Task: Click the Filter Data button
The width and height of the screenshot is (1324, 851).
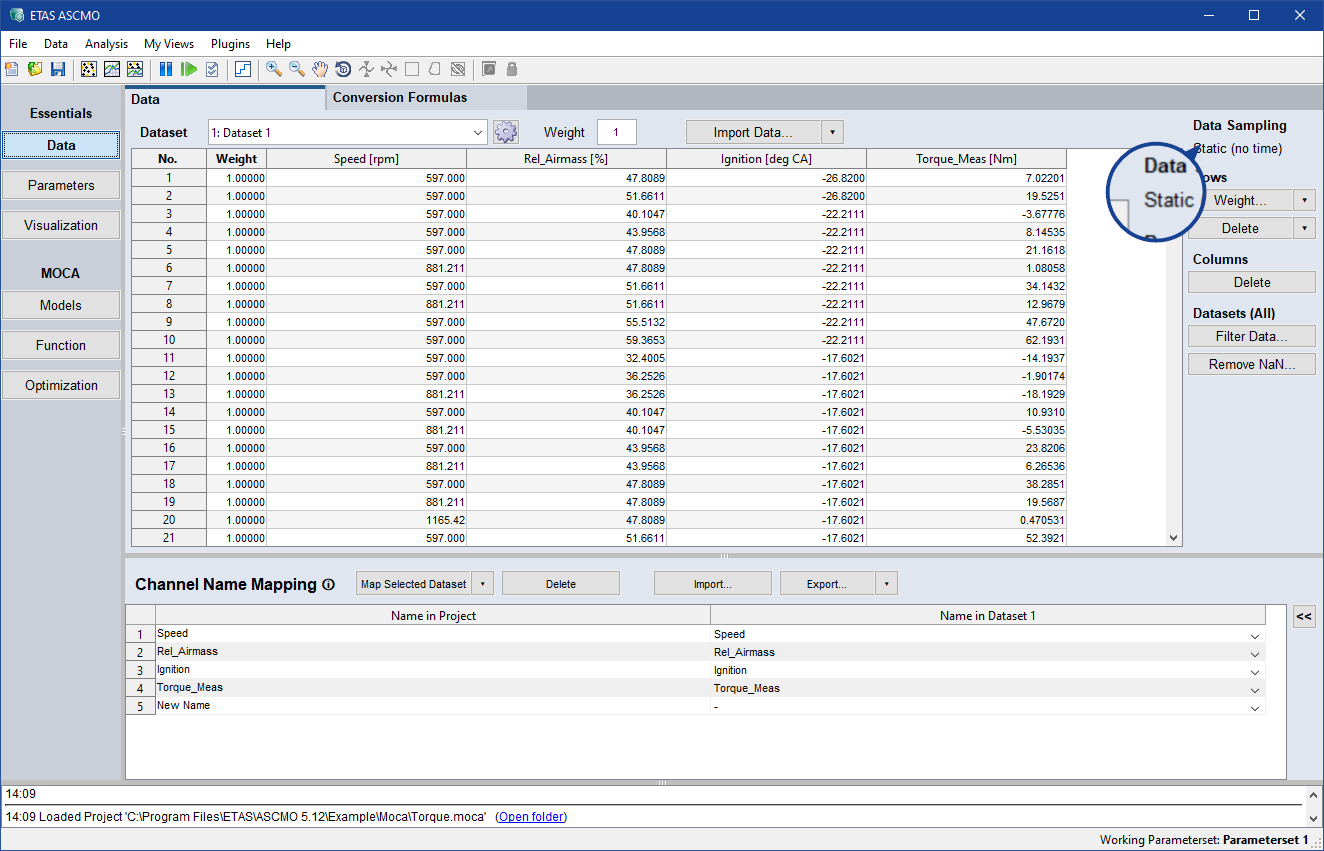Action: 1251,336
